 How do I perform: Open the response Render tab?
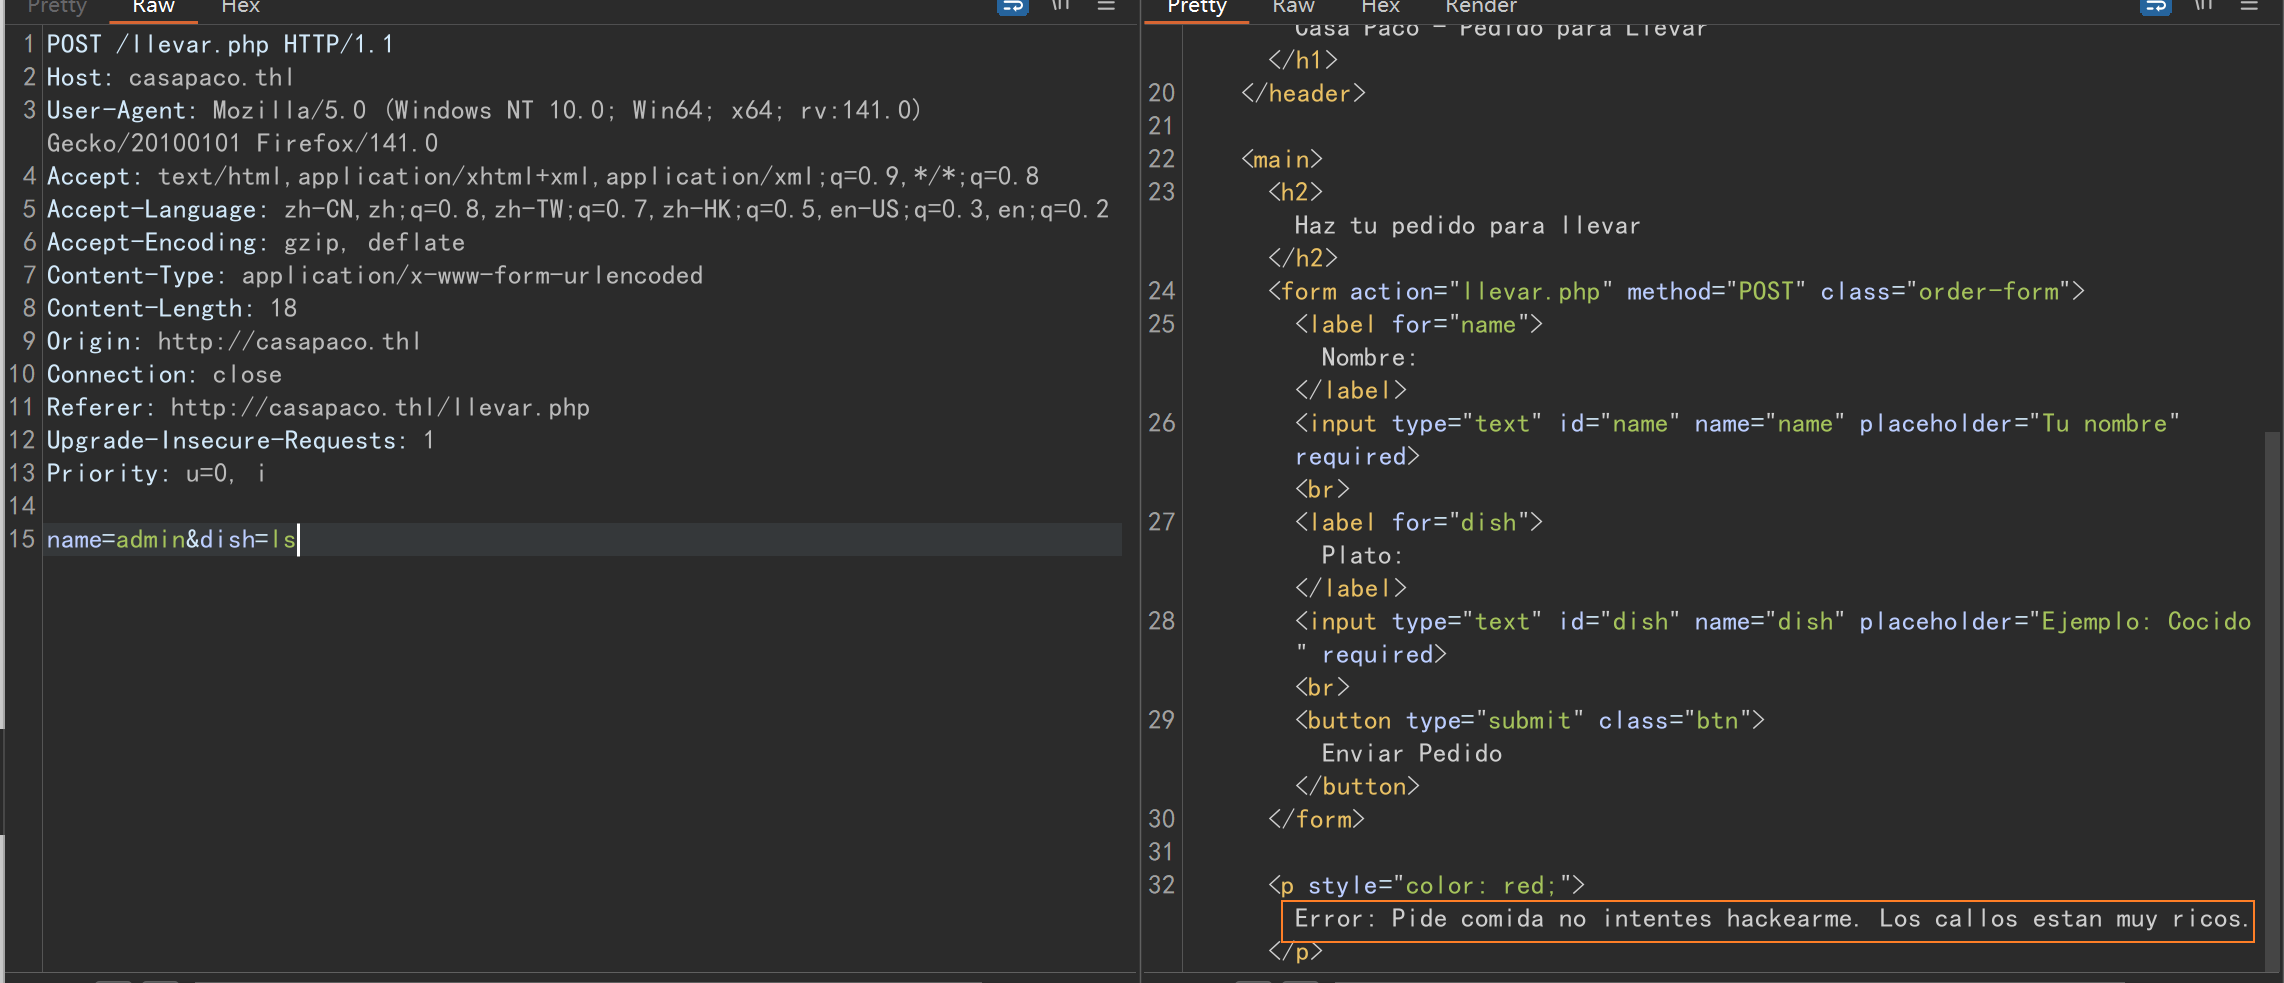[1481, 7]
